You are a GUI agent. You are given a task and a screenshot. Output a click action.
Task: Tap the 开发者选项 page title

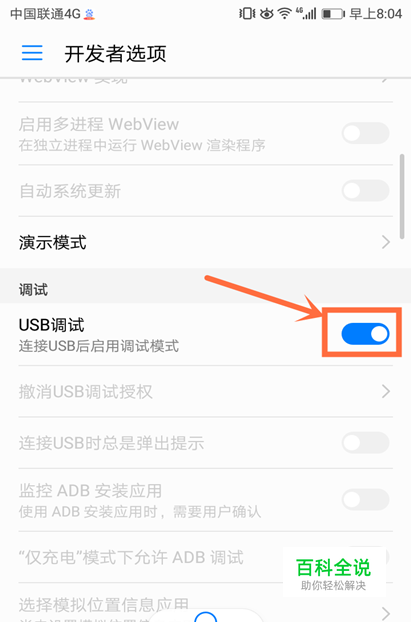coord(115,54)
